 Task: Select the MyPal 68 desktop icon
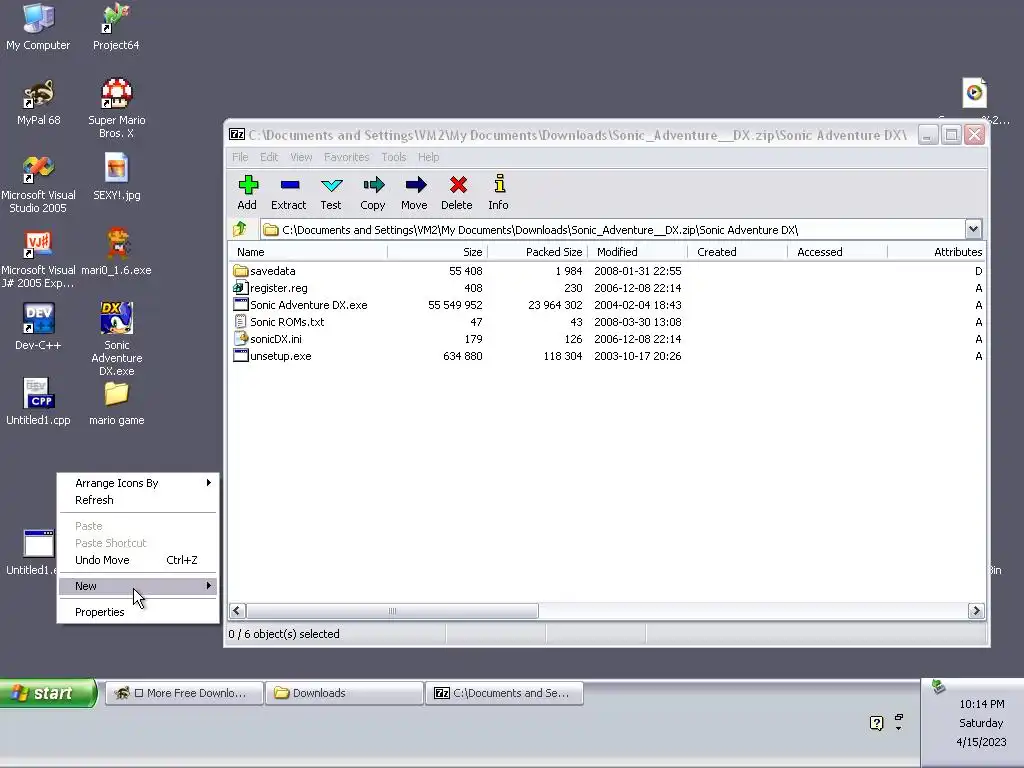38,103
